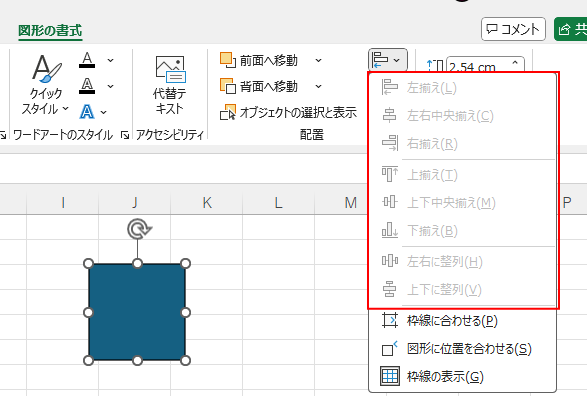Select column J header
The width and height of the screenshot is (587, 396).
[x=135, y=203]
